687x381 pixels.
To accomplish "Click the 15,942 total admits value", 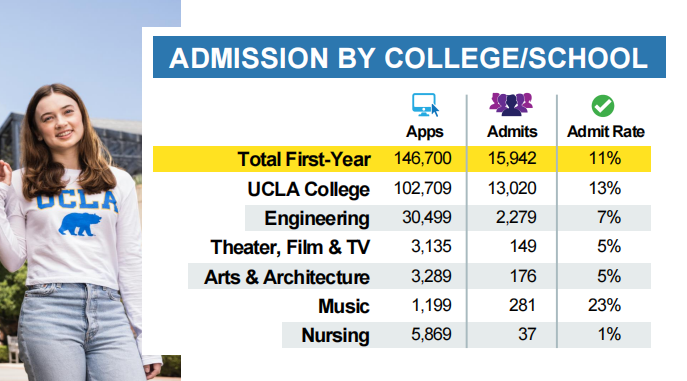I will pos(512,159).
